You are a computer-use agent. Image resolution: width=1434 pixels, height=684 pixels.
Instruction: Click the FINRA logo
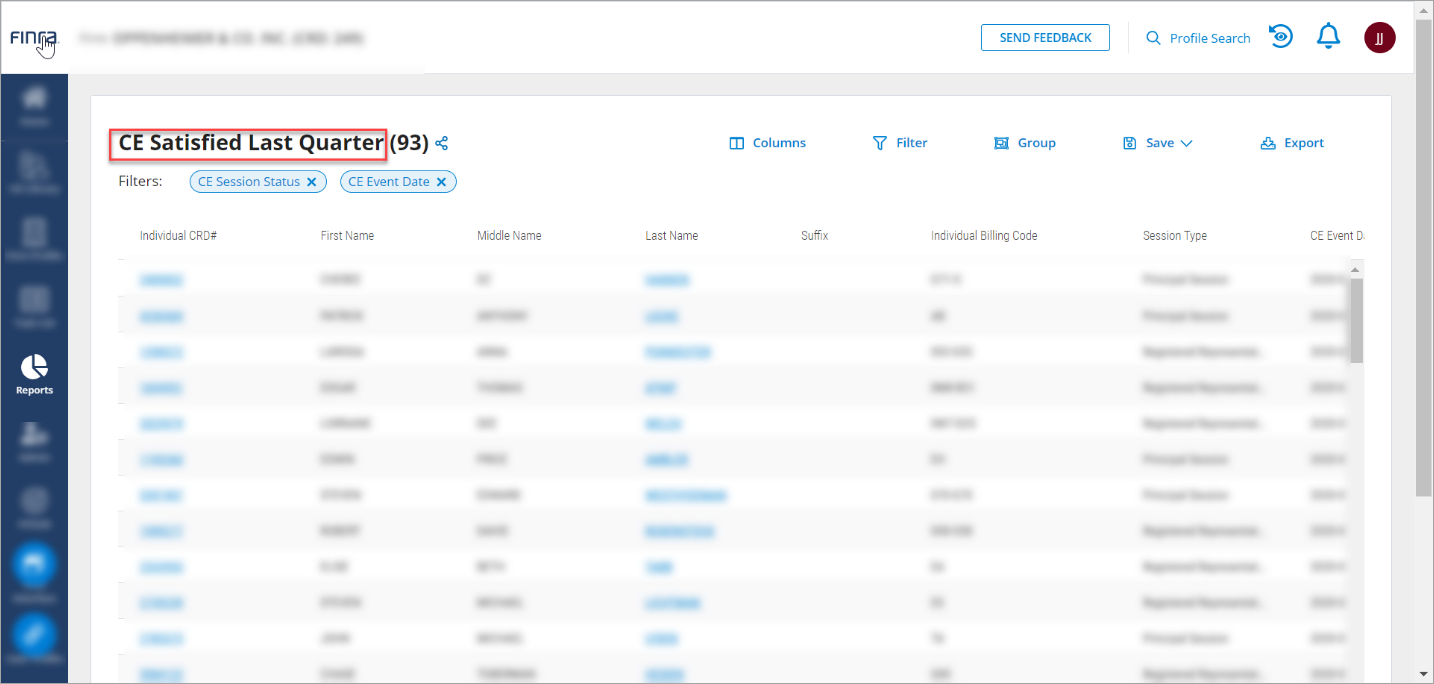click(34, 38)
